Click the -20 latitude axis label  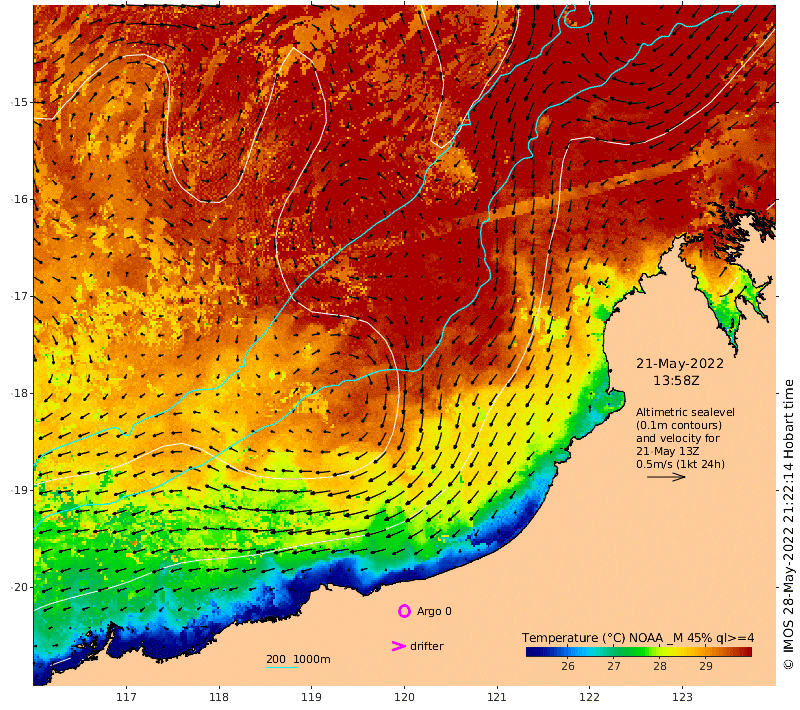20,587
